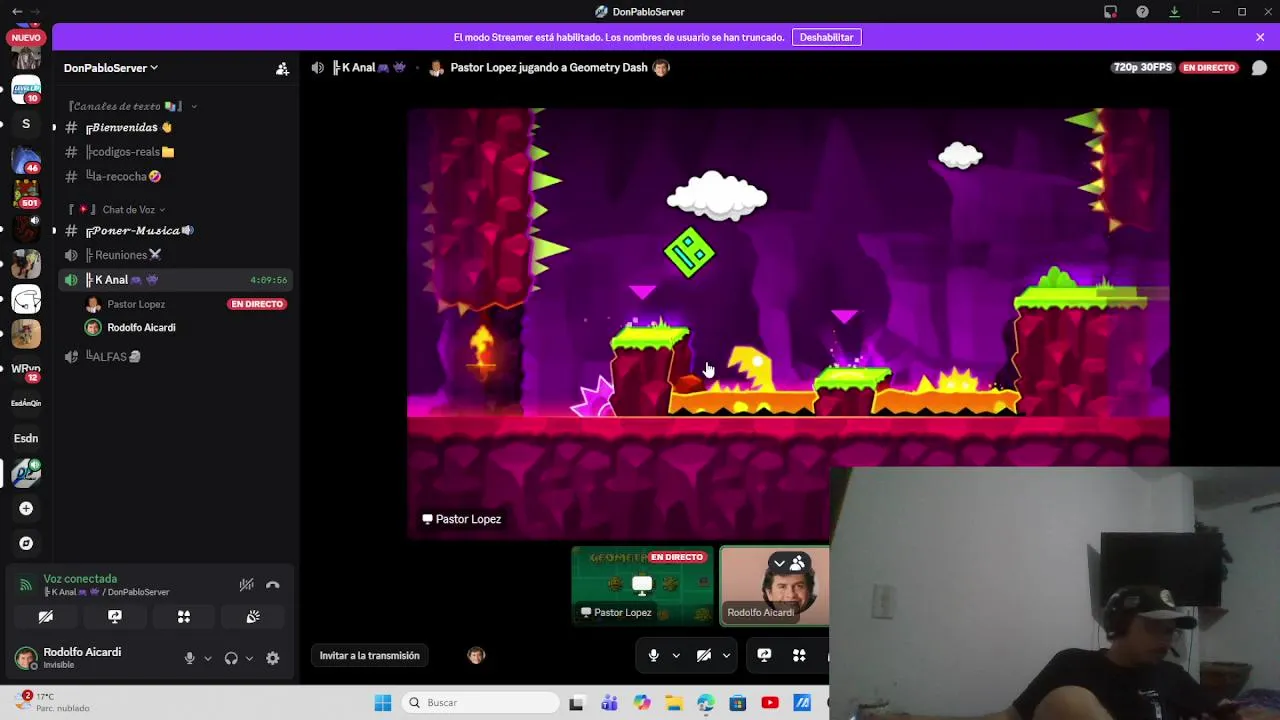
Task: Open YouTube app from taskbar
Action: tap(769, 703)
